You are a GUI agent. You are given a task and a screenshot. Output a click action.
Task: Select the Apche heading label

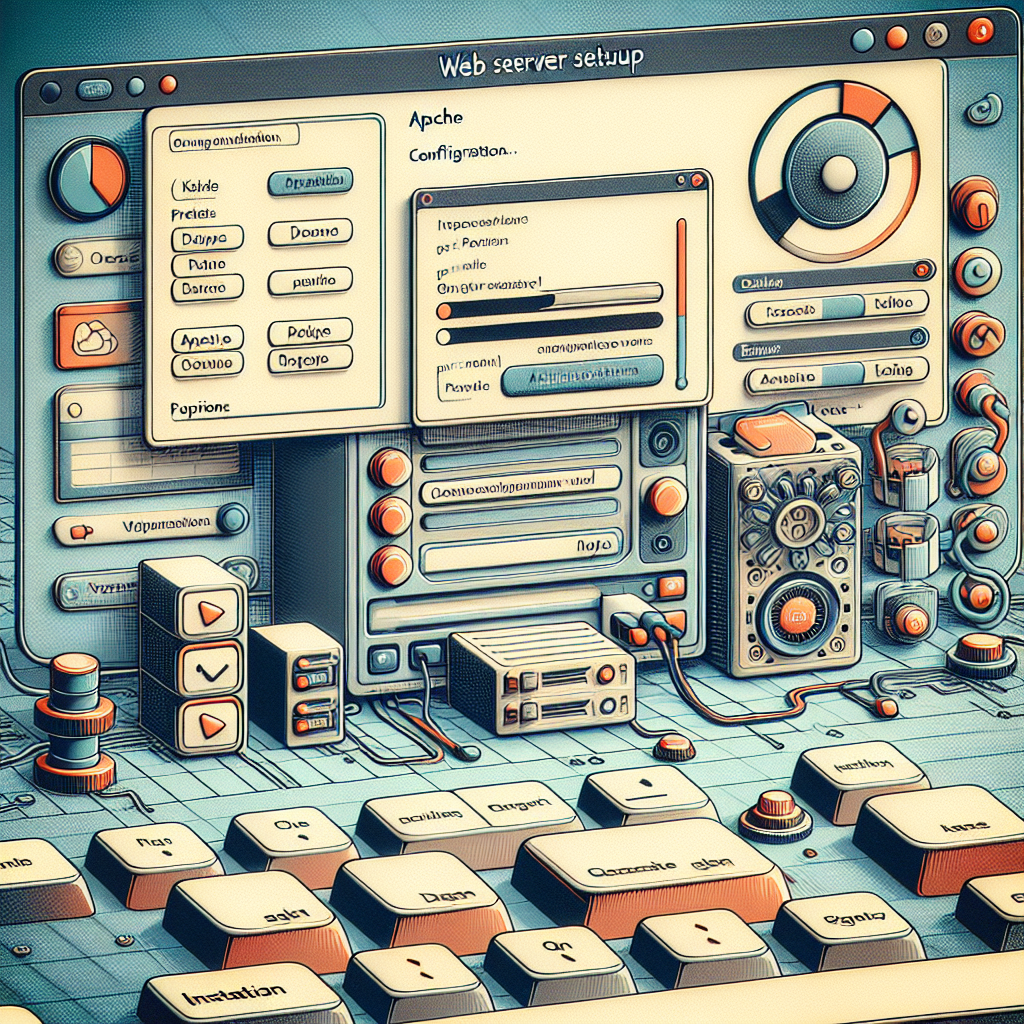pos(436,118)
